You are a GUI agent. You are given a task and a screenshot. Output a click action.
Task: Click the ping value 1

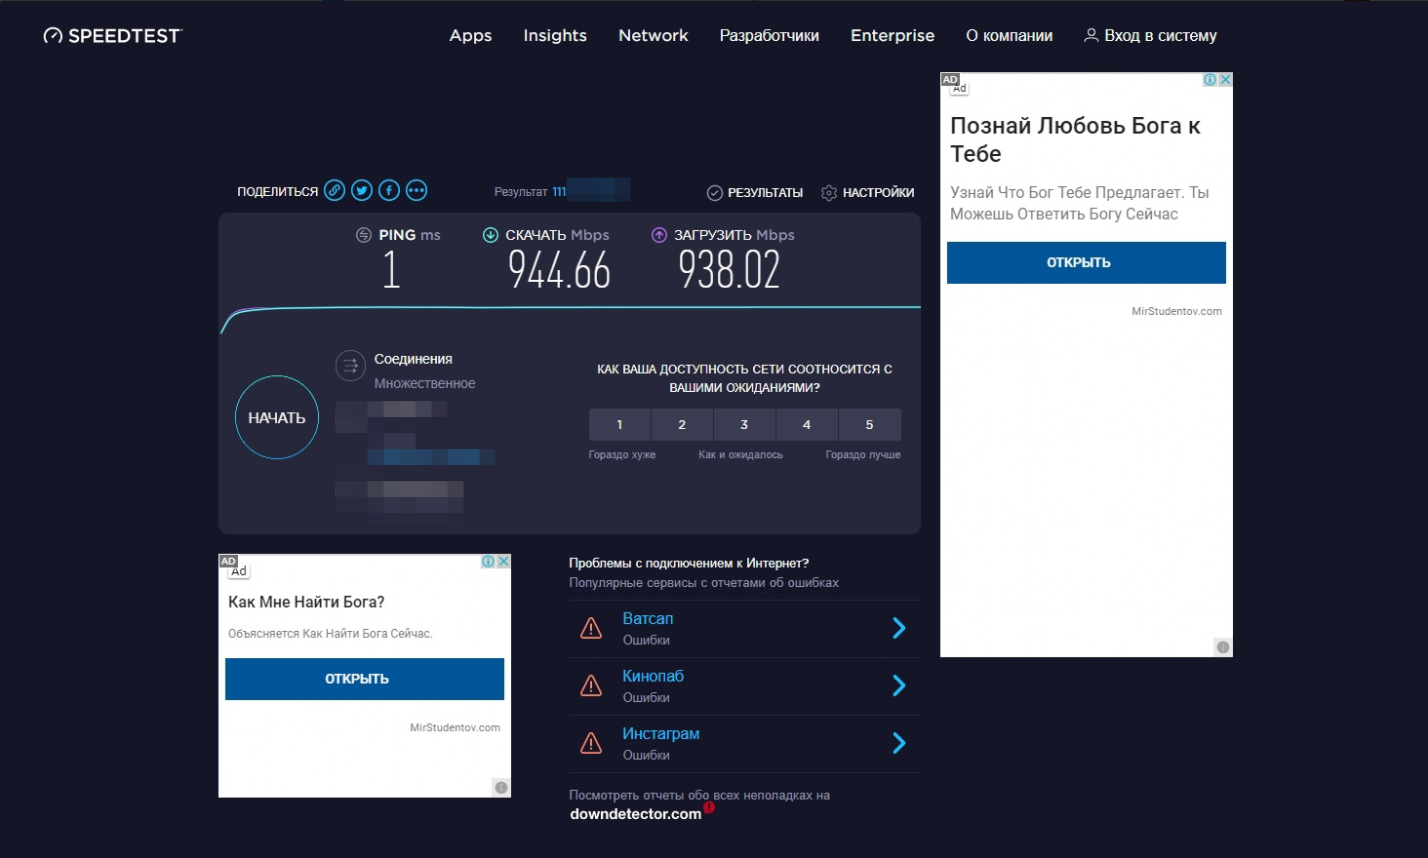391,269
